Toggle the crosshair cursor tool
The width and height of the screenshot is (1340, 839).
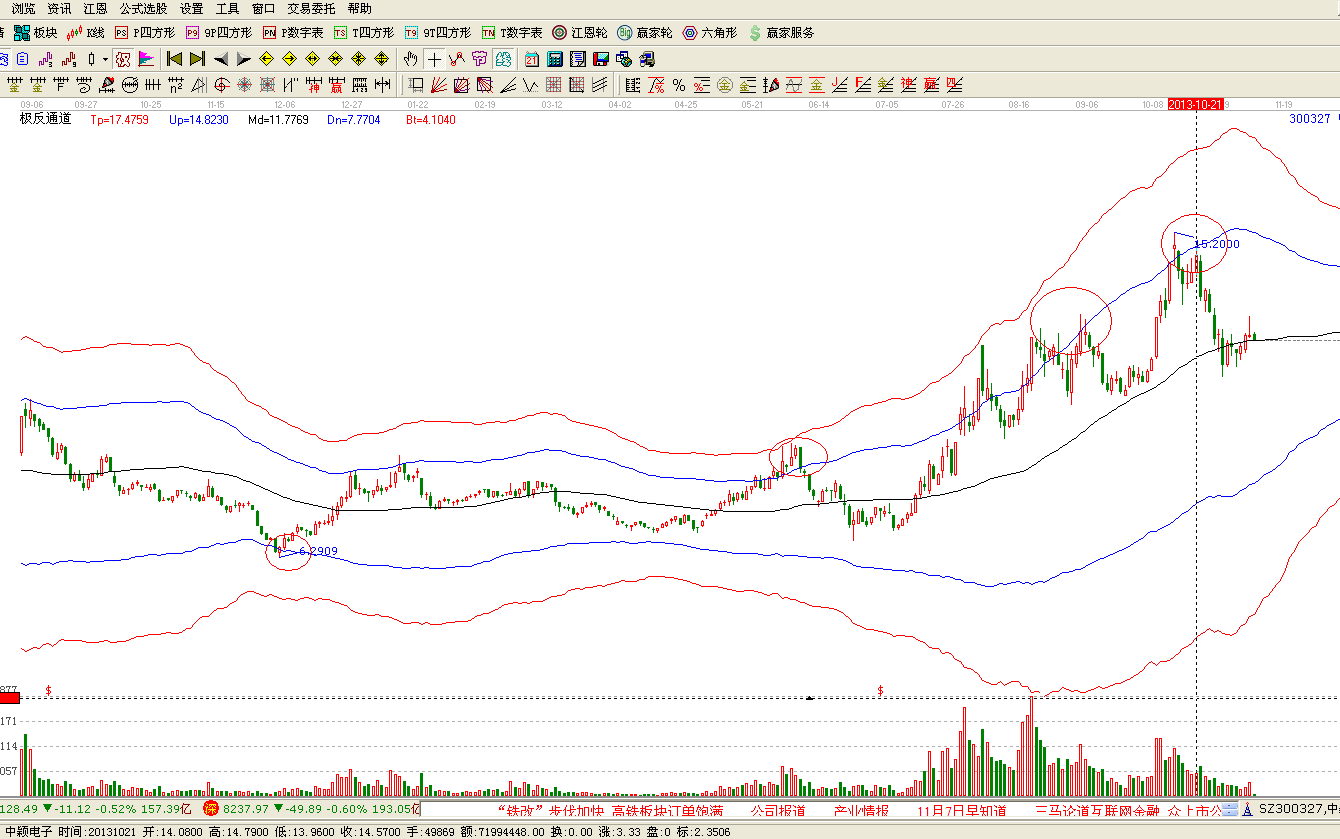click(x=434, y=59)
